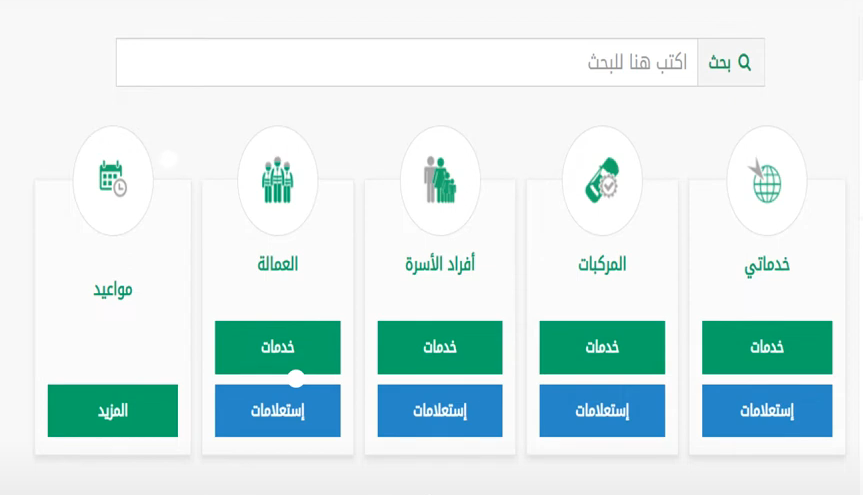Click the globe icon above خدماتي
Screen dimensions: 863x495
(766, 181)
